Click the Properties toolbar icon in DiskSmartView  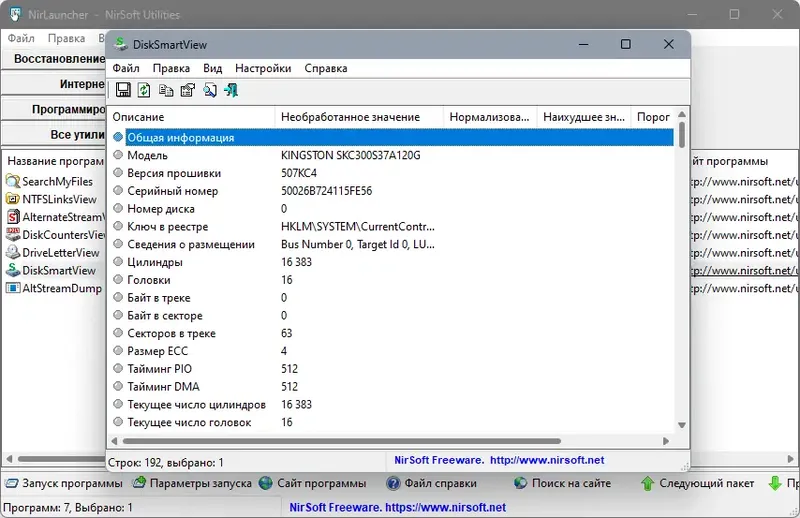188,90
